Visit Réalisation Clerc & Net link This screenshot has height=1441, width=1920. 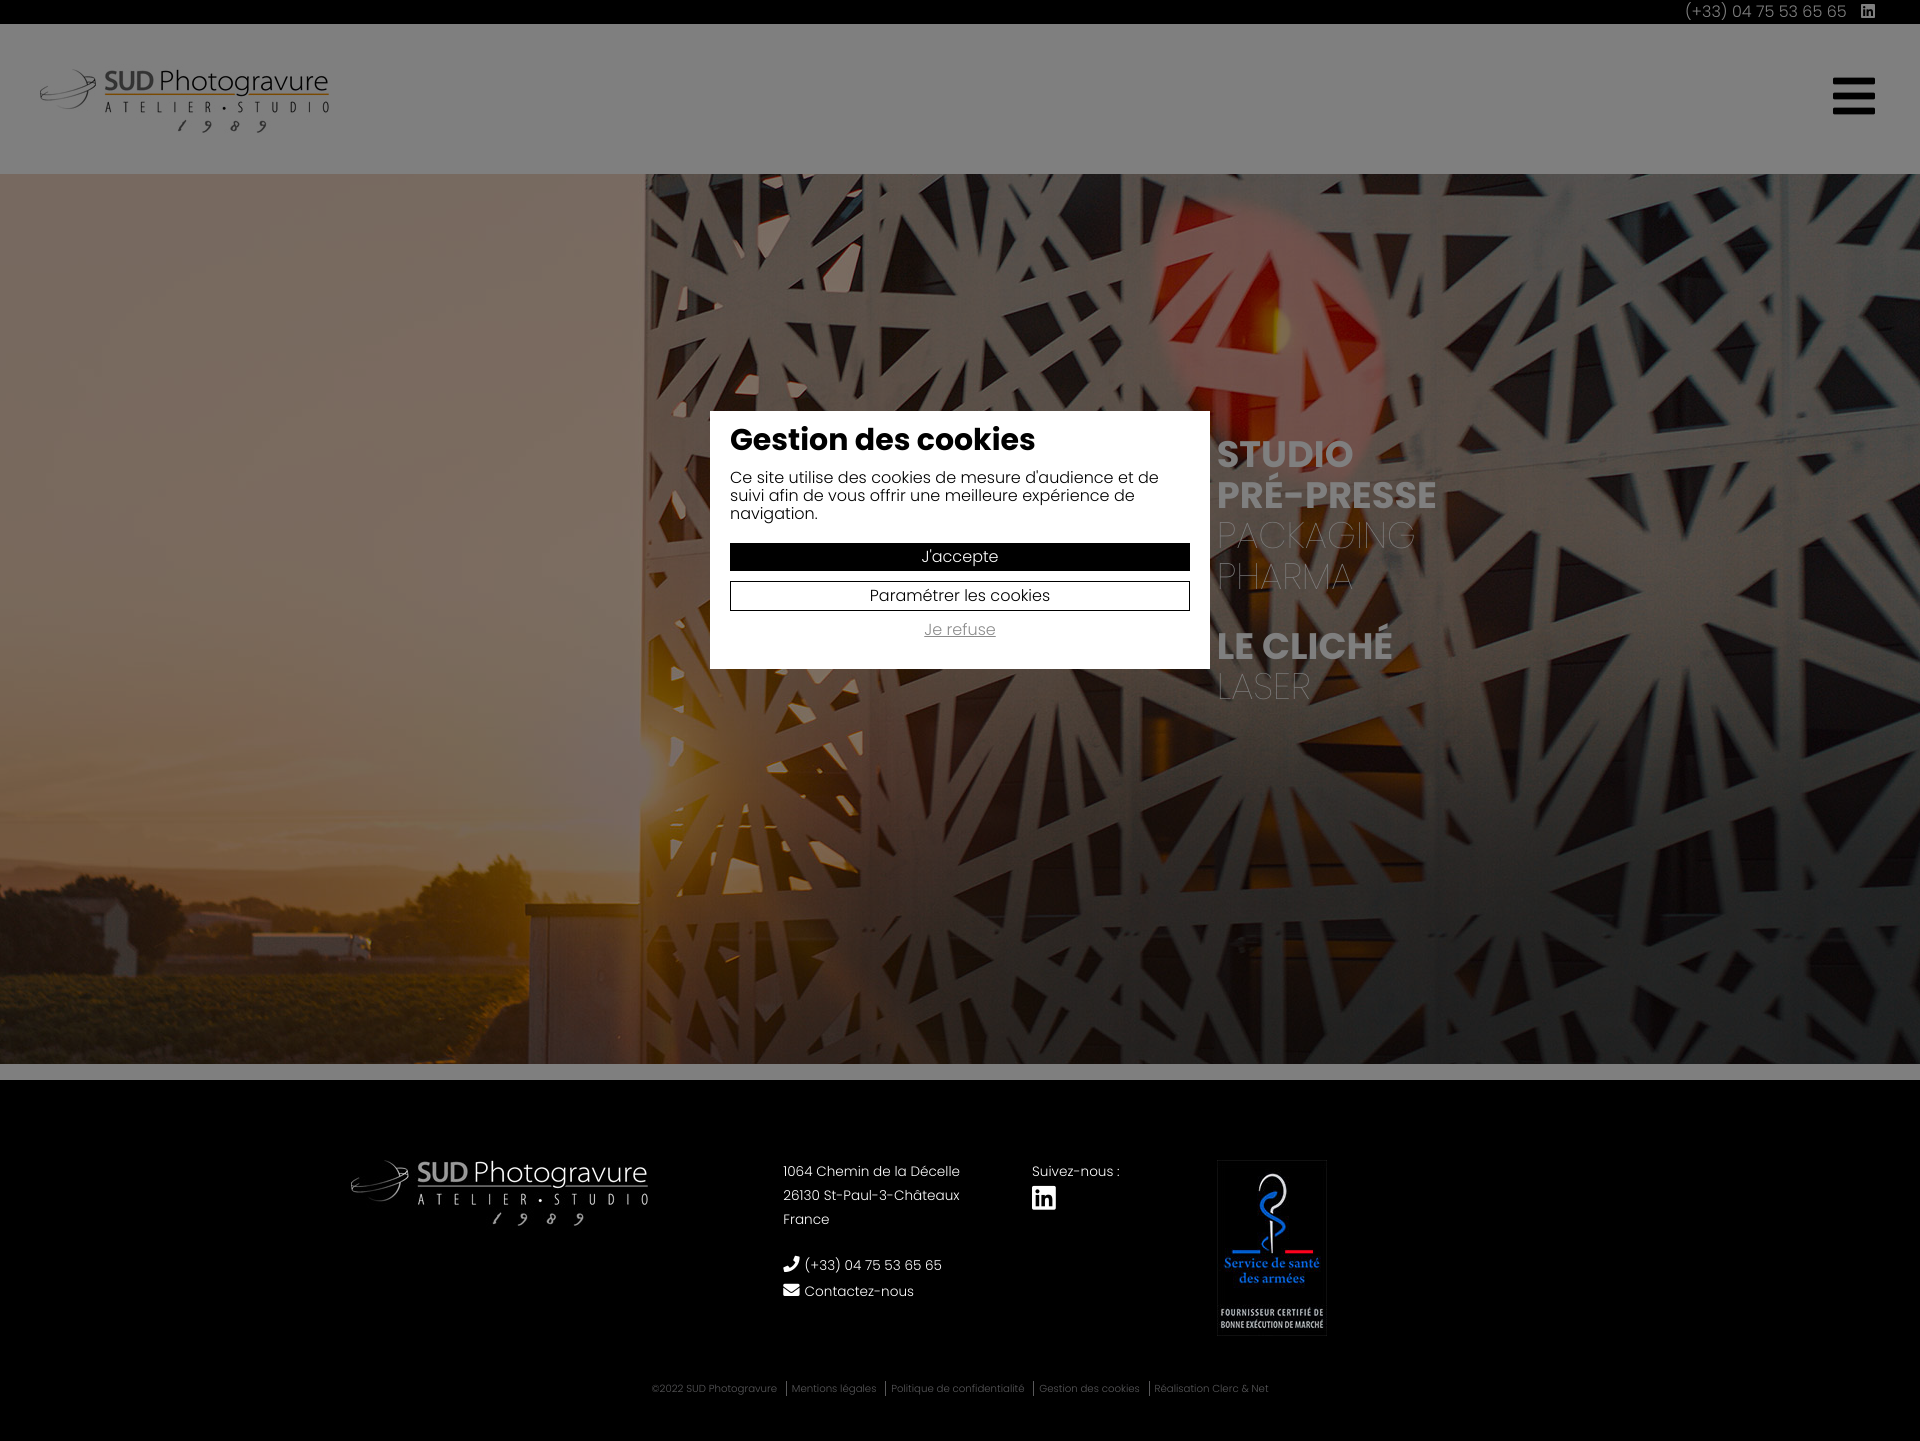coord(1211,1388)
